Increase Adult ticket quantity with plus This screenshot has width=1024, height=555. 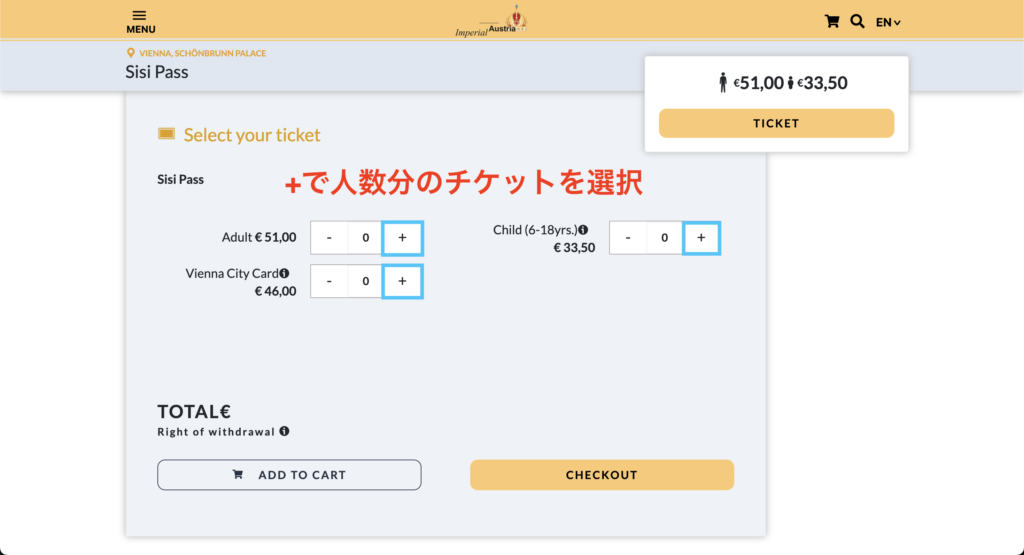tap(402, 238)
